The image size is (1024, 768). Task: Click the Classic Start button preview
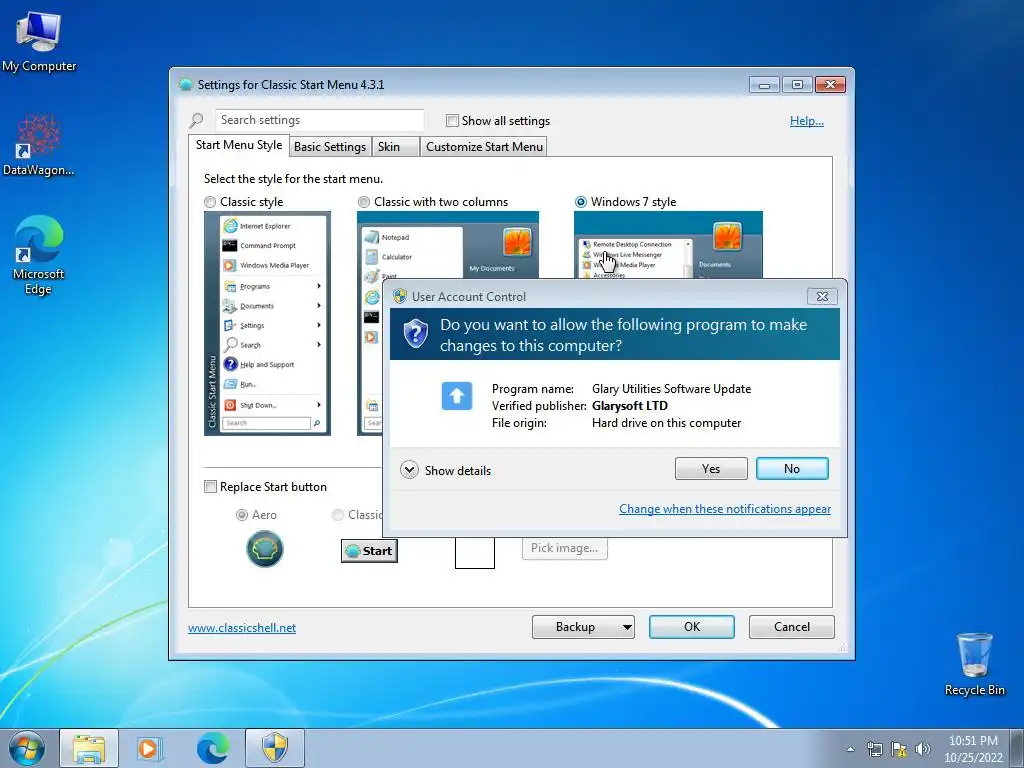click(x=369, y=551)
